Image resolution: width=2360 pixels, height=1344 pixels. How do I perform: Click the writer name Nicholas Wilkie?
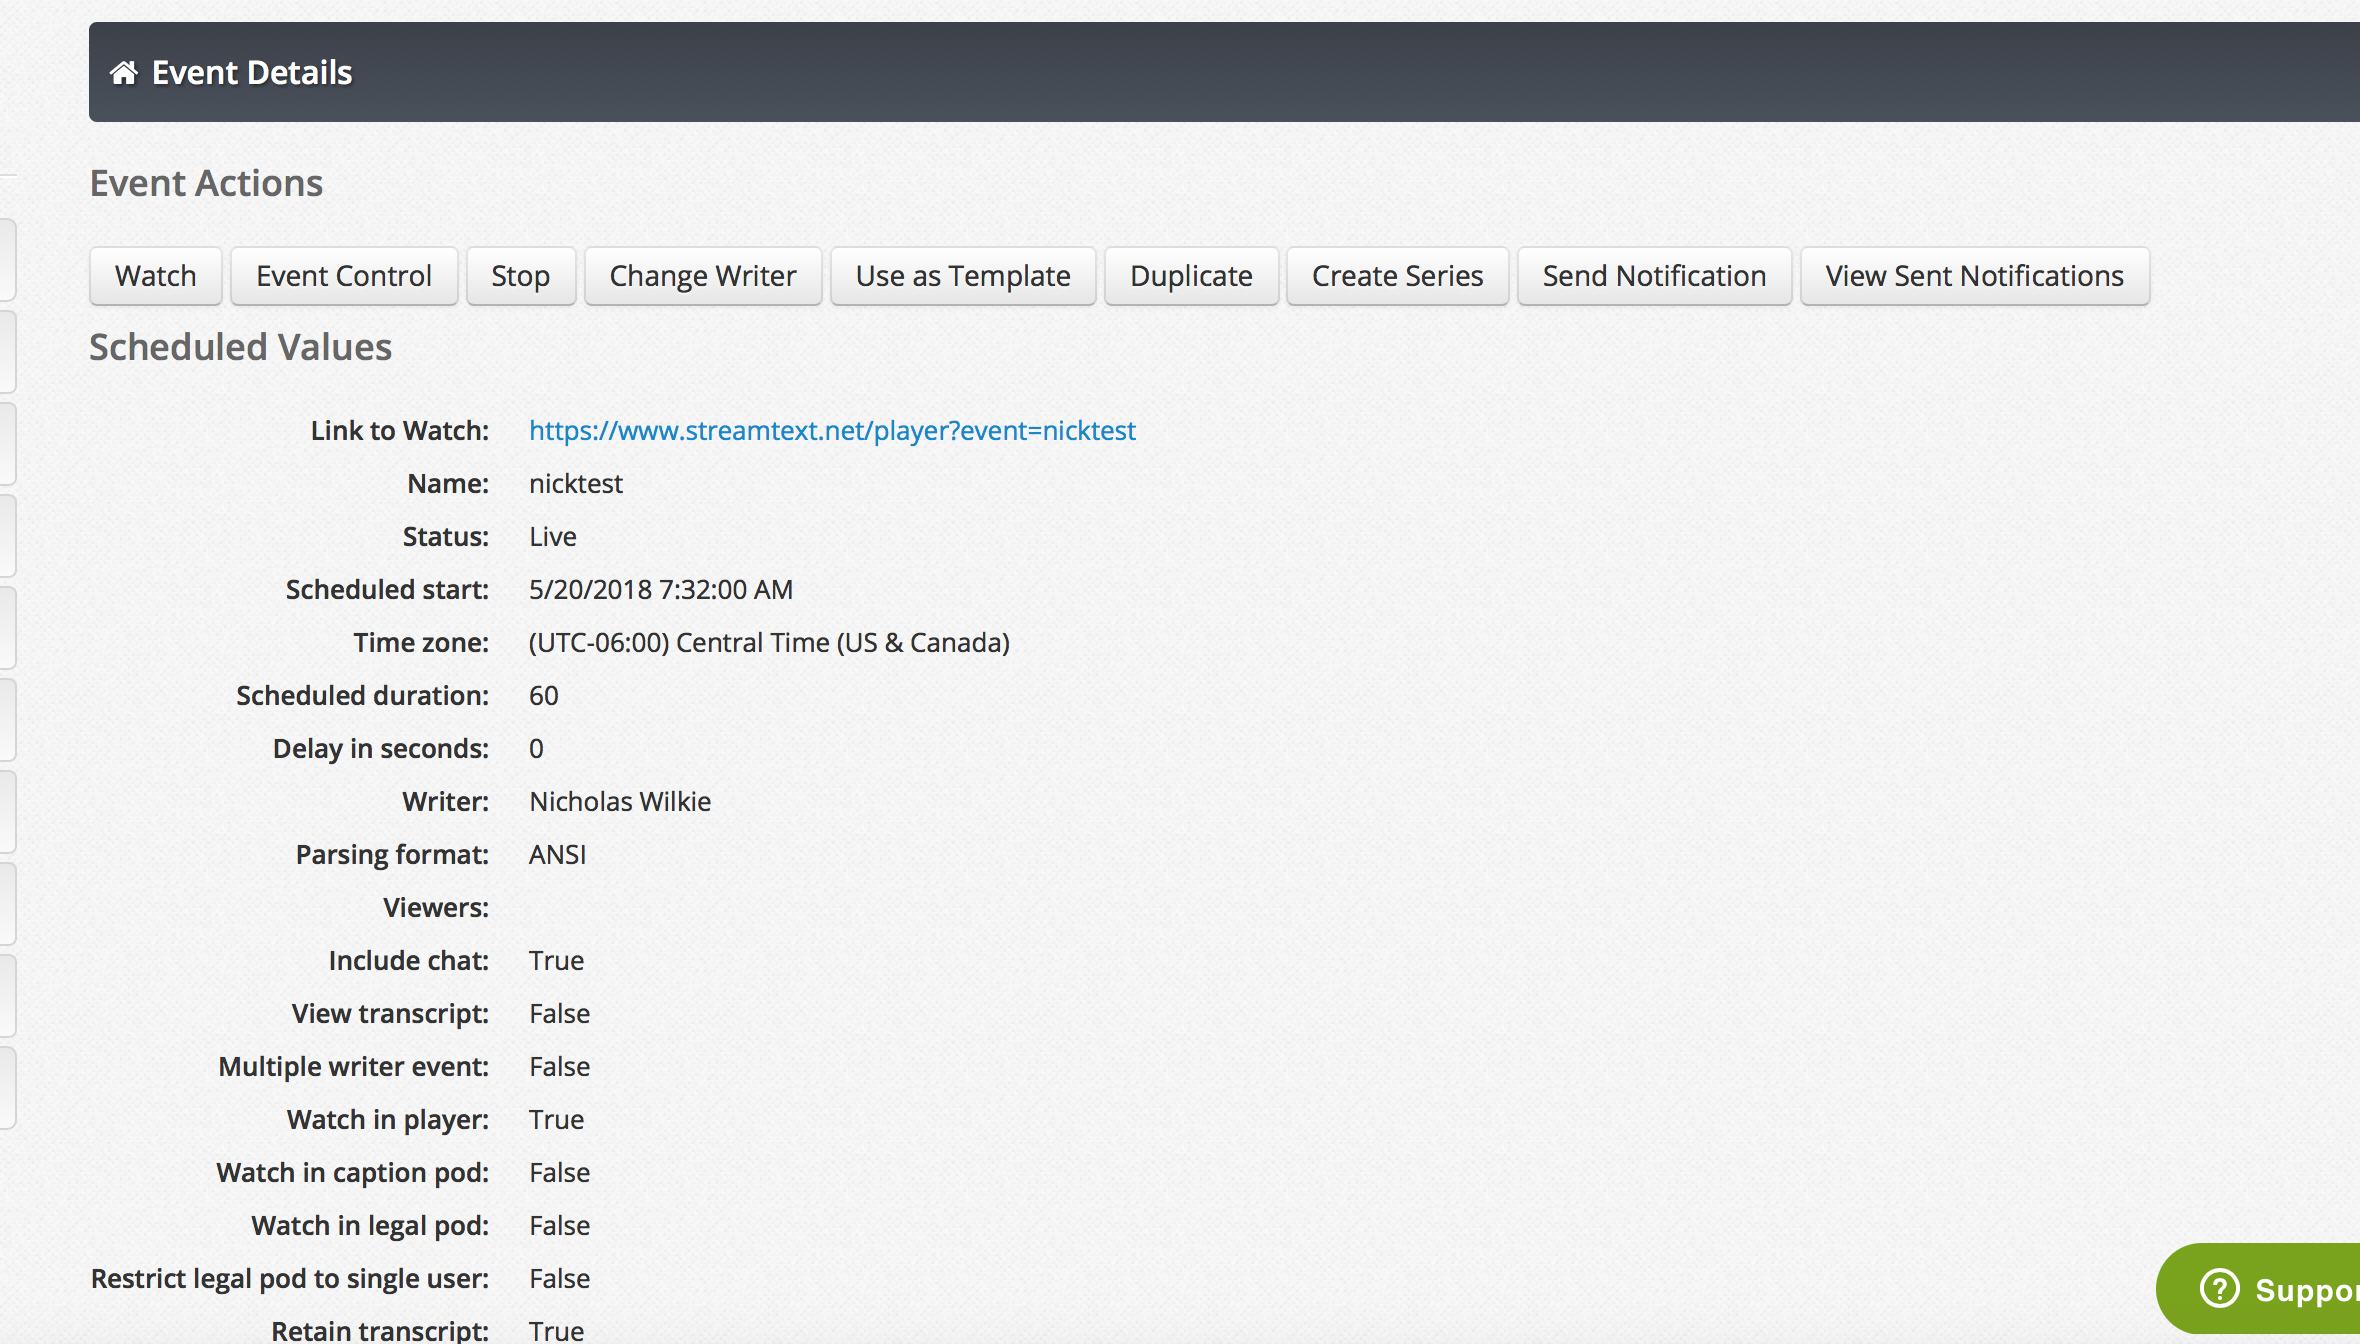pos(620,802)
